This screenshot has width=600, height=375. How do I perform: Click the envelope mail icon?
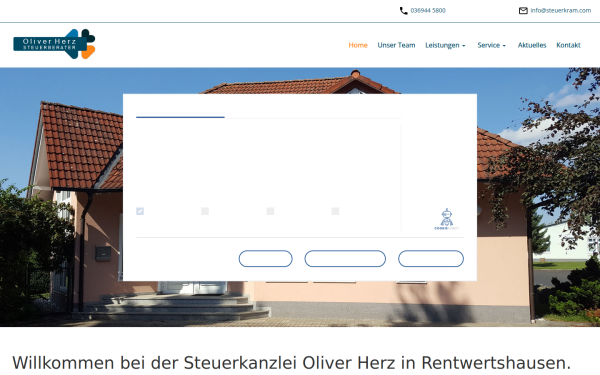[x=523, y=11]
